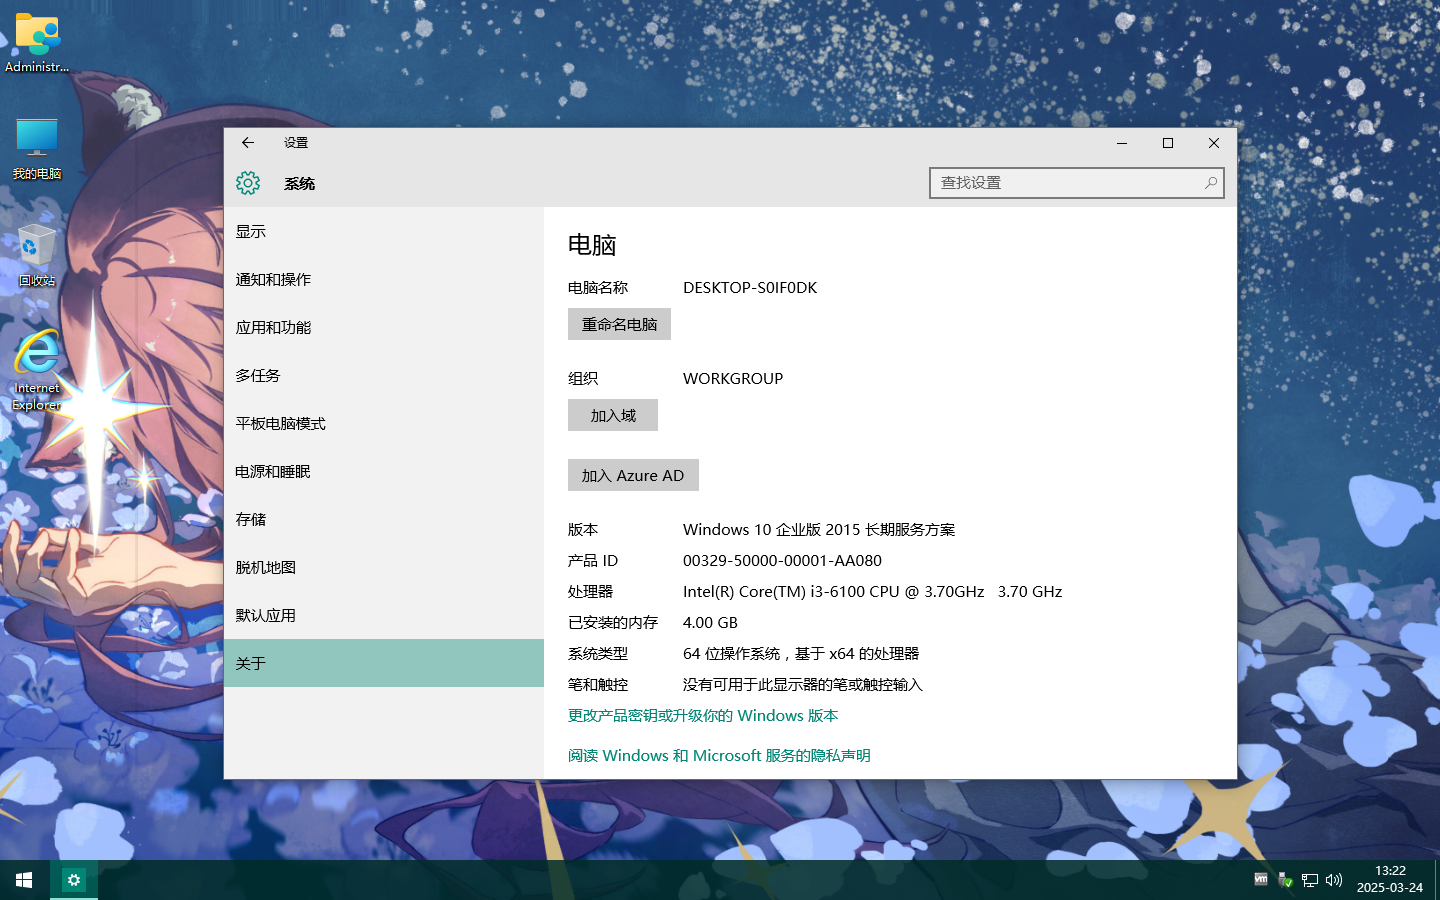Click the Intel(R) Core(TM) i3-6100 processor text
Screen dimensions: 1440x900
pos(872,591)
